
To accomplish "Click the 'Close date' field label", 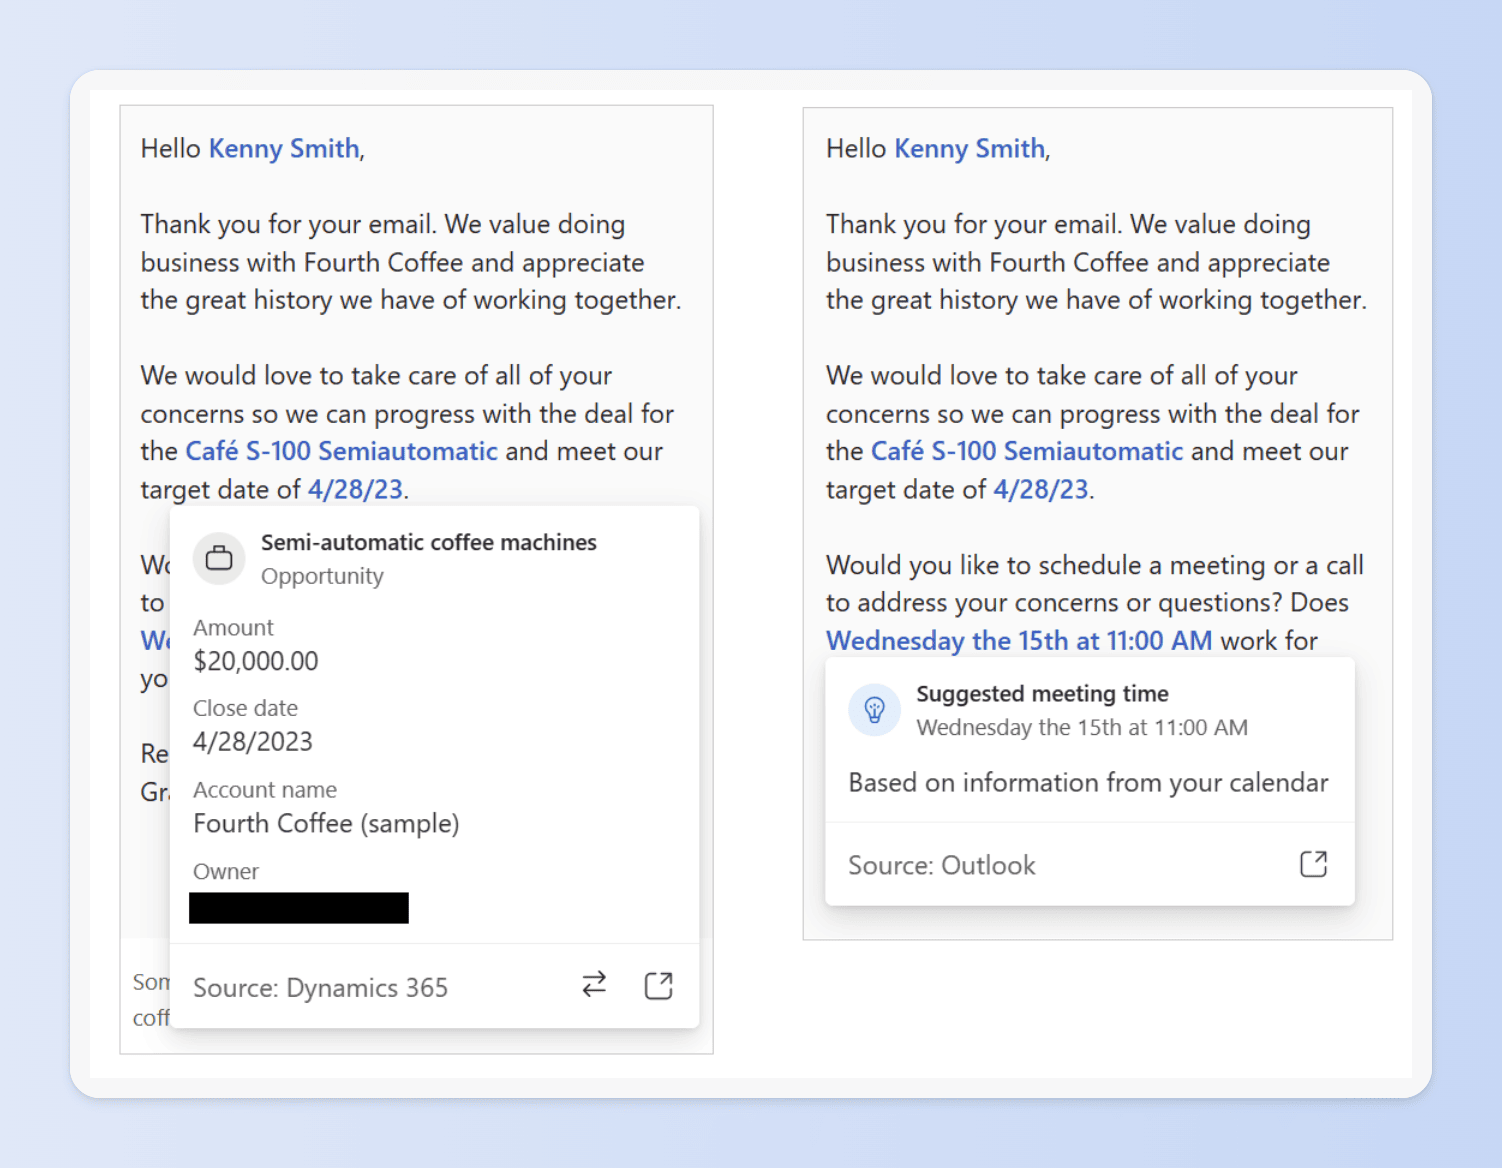I will pos(245,708).
